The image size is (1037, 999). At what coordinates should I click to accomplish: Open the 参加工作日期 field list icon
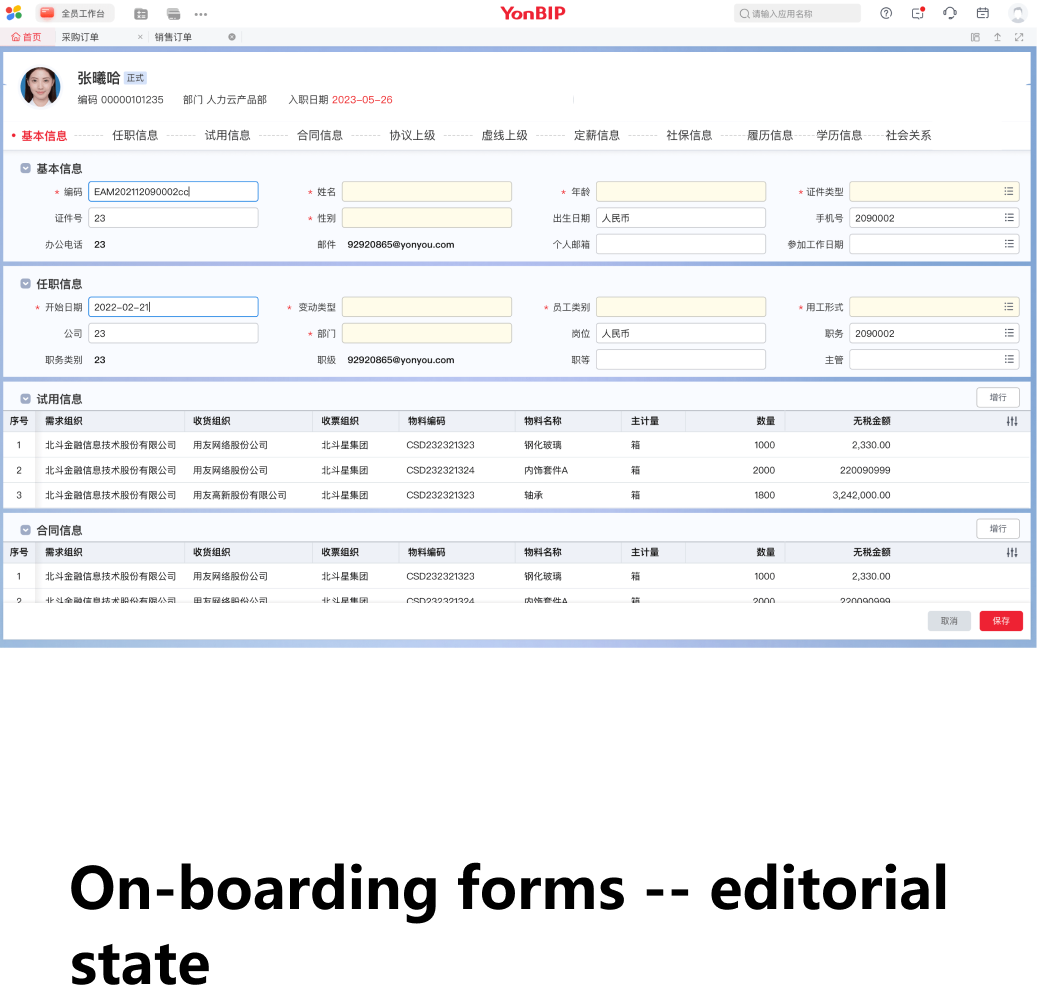[1009, 244]
